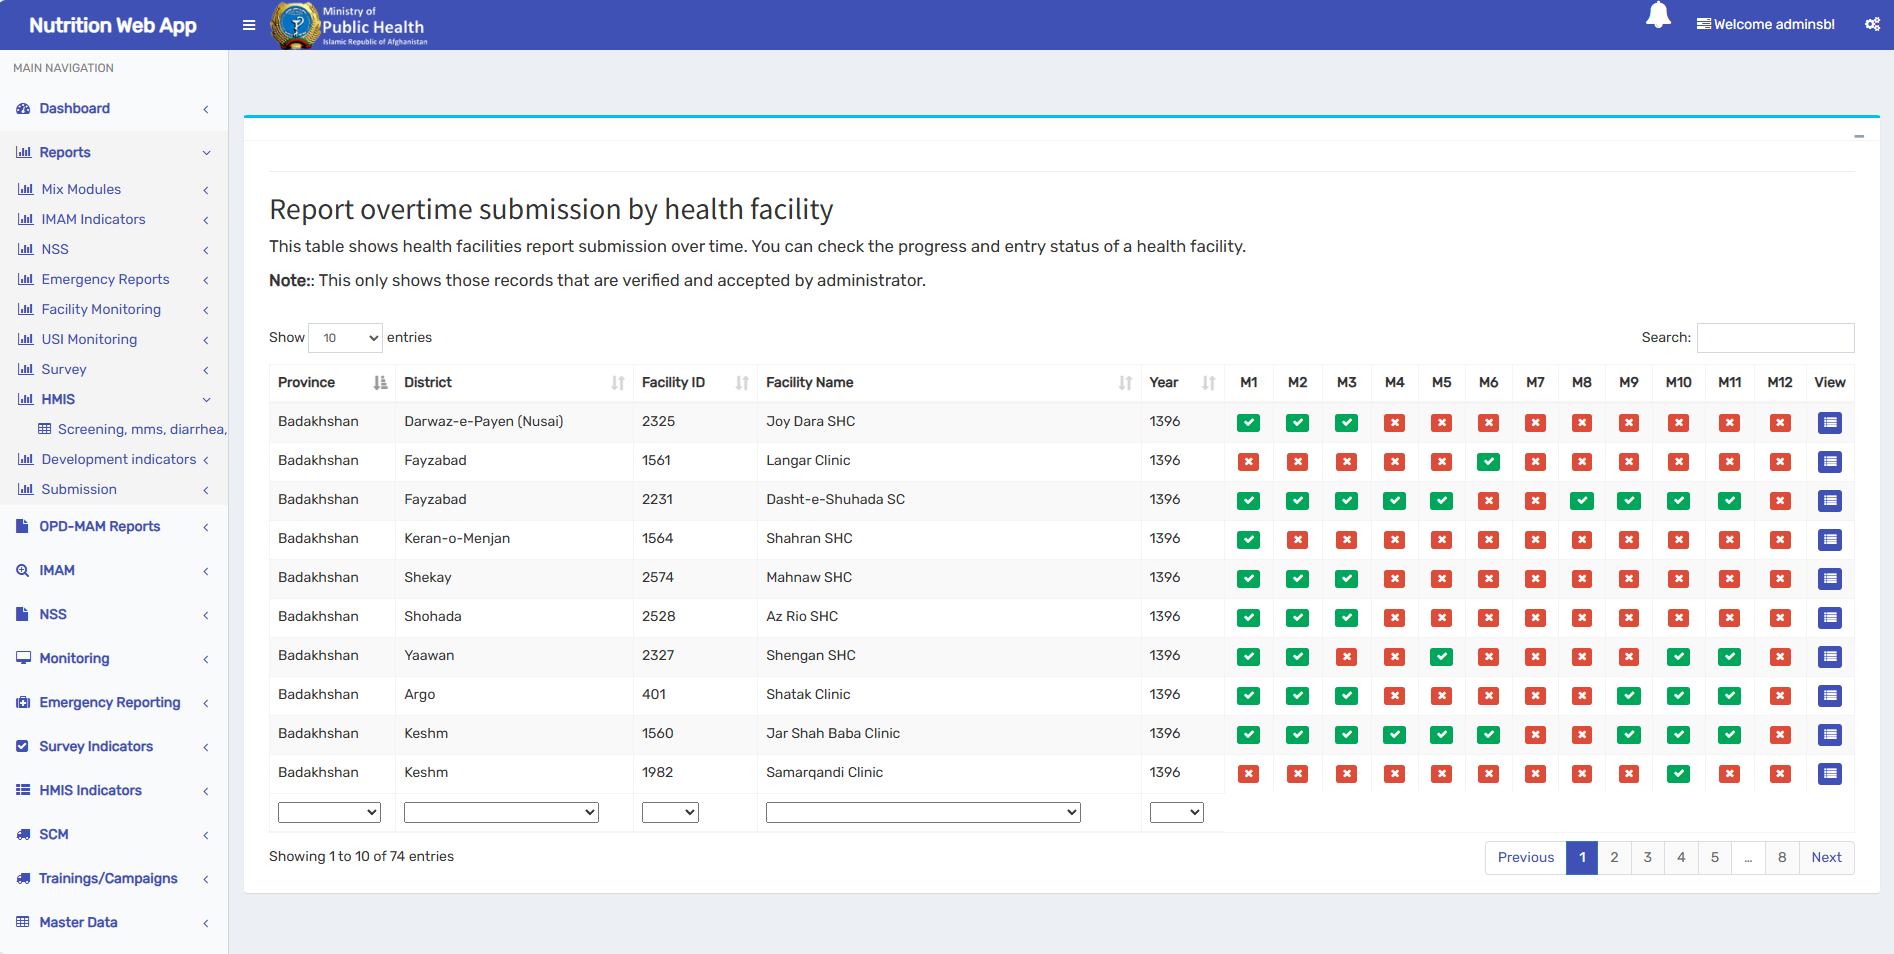Click the Search input field
This screenshot has width=1894, height=954.
(1775, 338)
